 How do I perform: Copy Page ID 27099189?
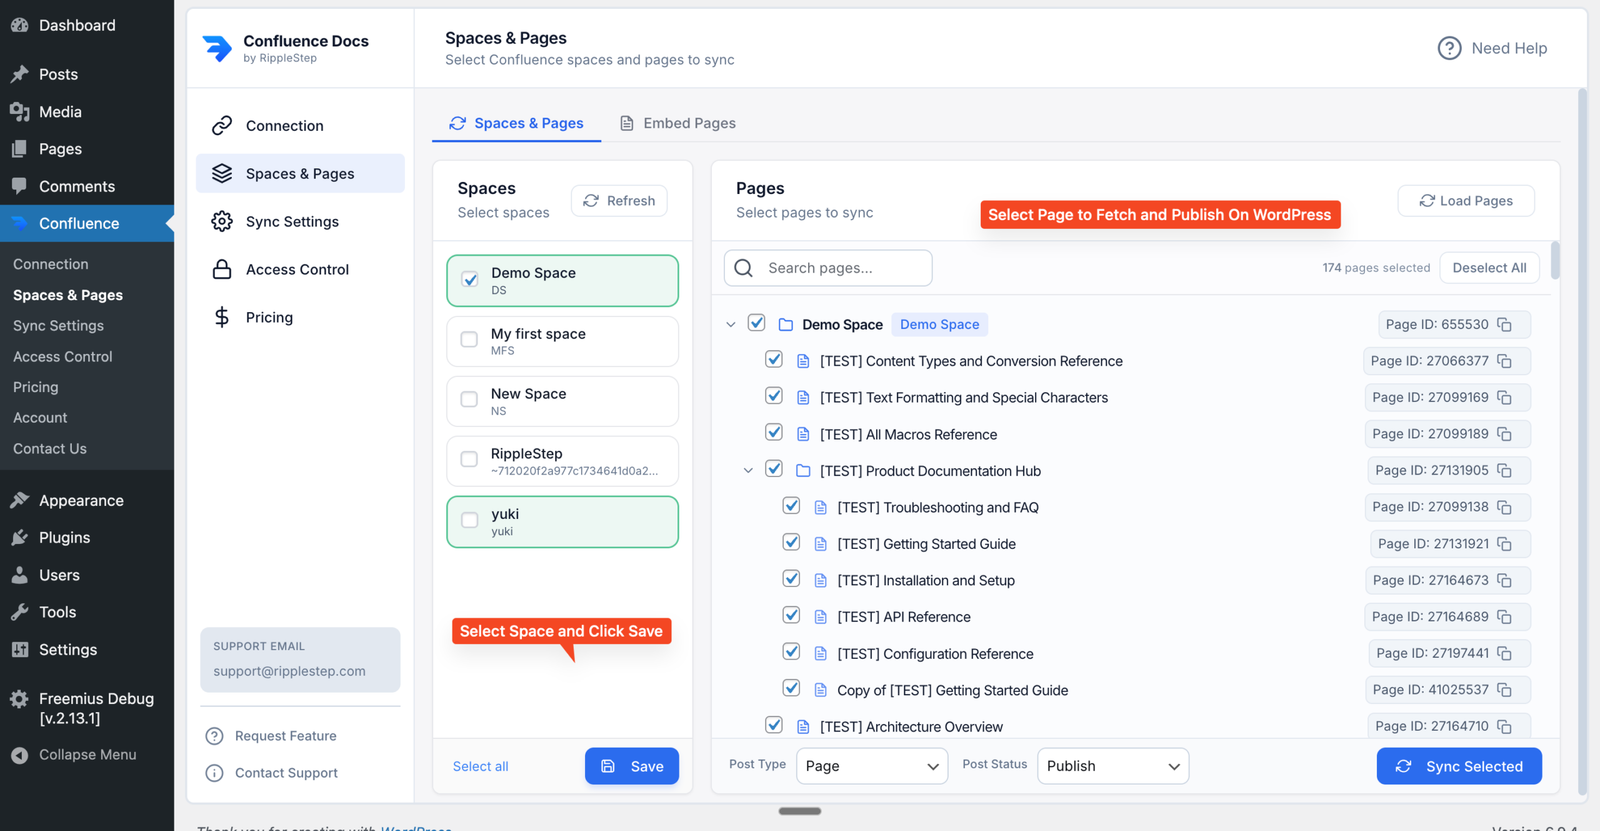click(1504, 434)
